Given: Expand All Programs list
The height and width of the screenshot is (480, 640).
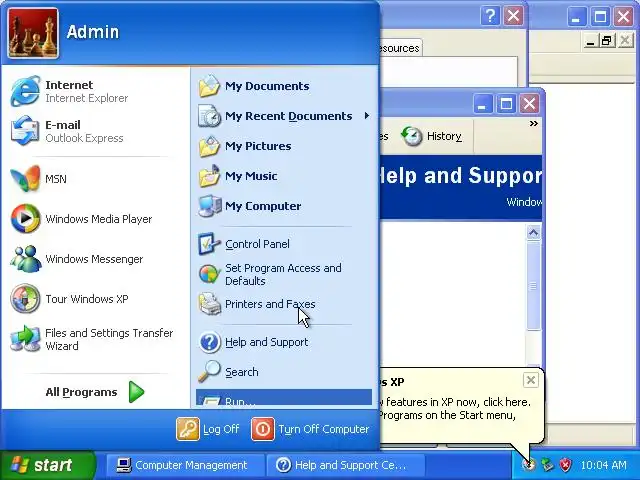Looking at the screenshot, I should [x=96, y=392].
